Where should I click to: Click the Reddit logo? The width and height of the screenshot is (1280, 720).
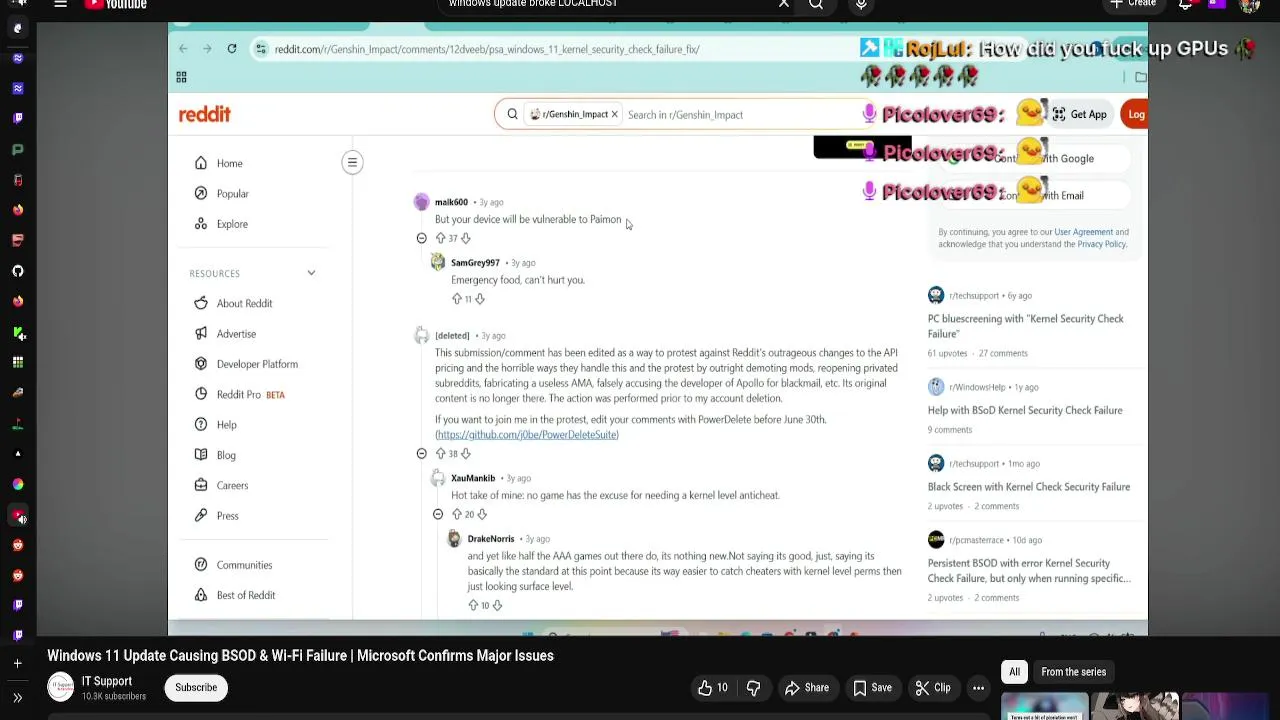point(205,114)
